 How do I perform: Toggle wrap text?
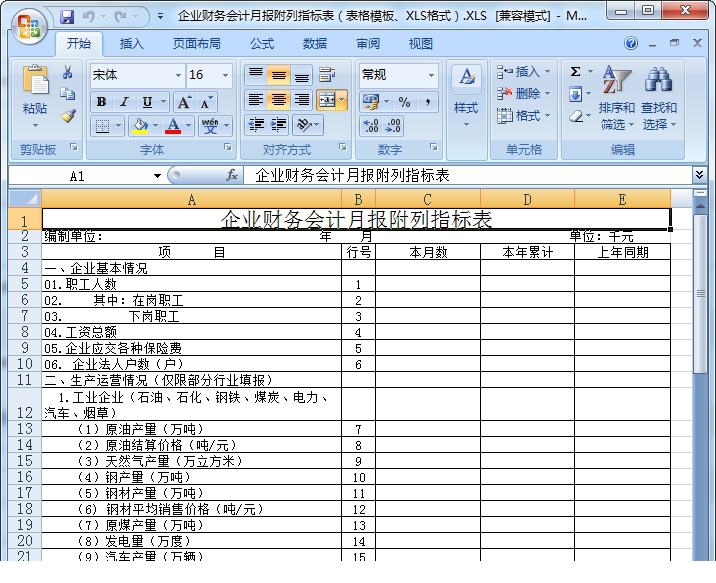pyautogui.click(x=327, y=75)
